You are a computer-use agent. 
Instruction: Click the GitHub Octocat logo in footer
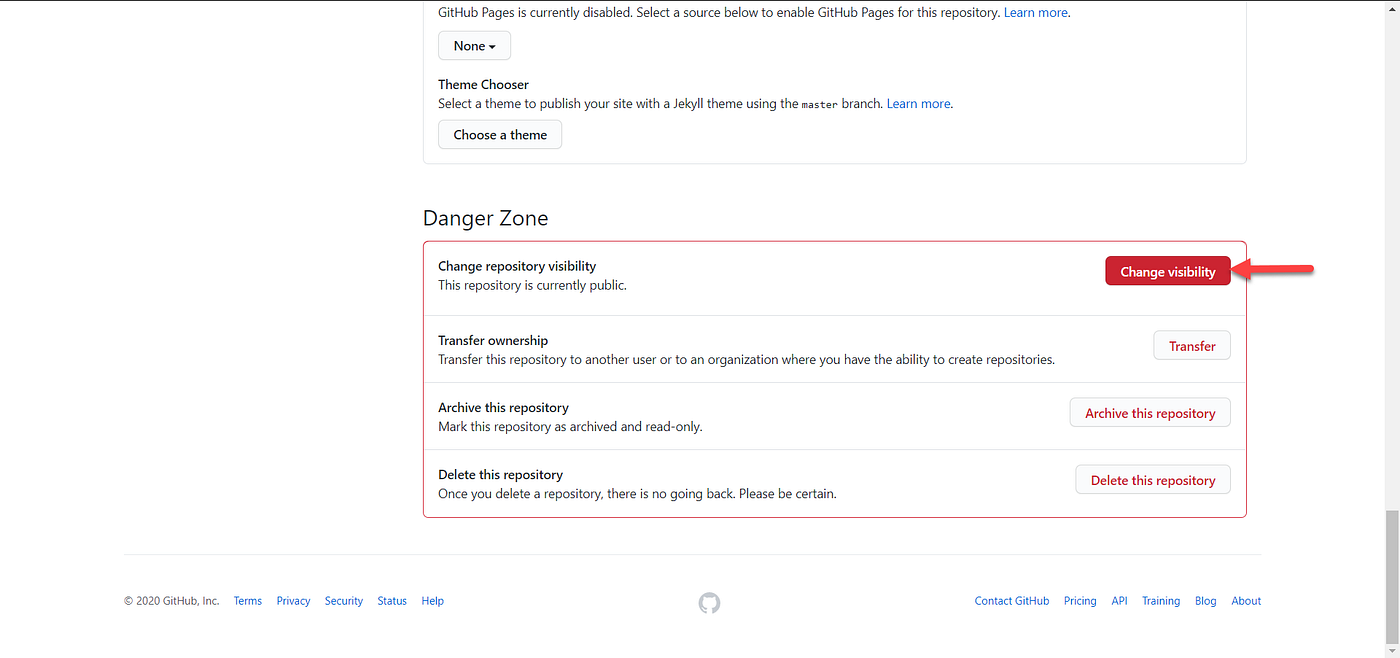click(x=709, y=603)
